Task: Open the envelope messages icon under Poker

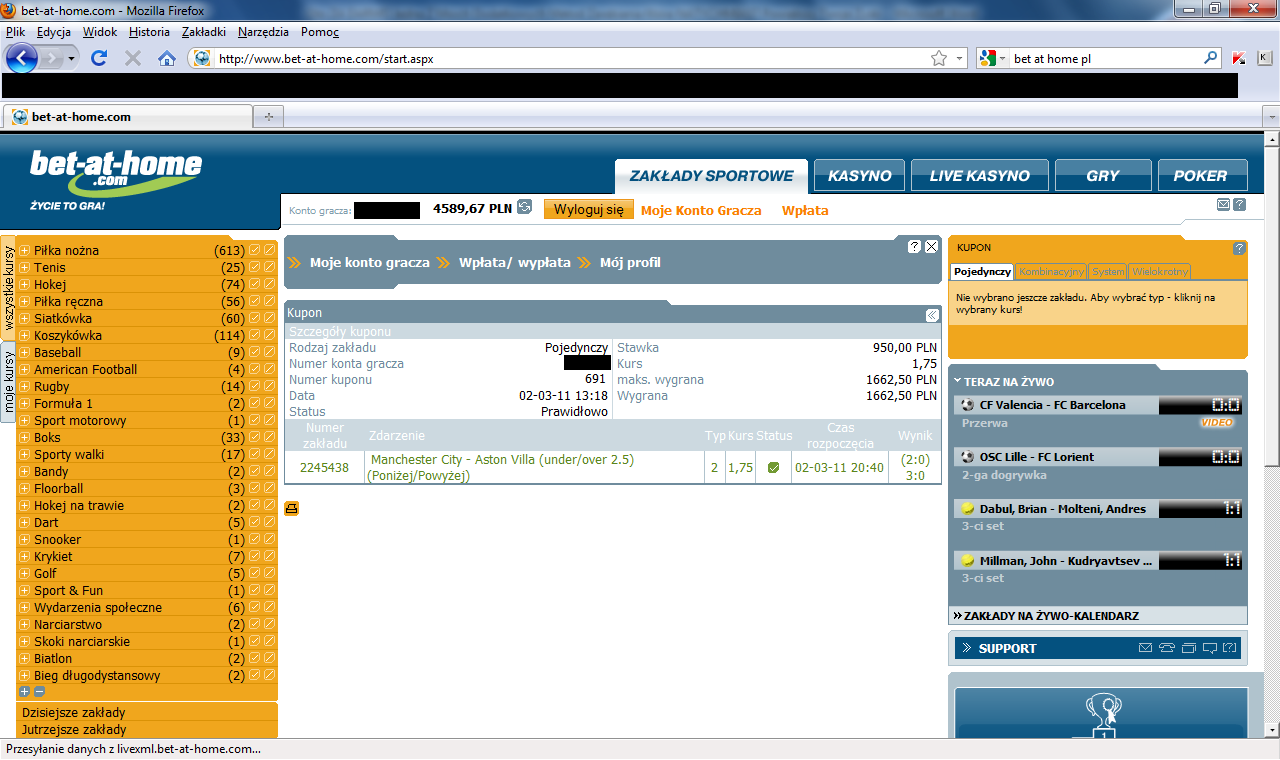Action: coord(1223,204)
